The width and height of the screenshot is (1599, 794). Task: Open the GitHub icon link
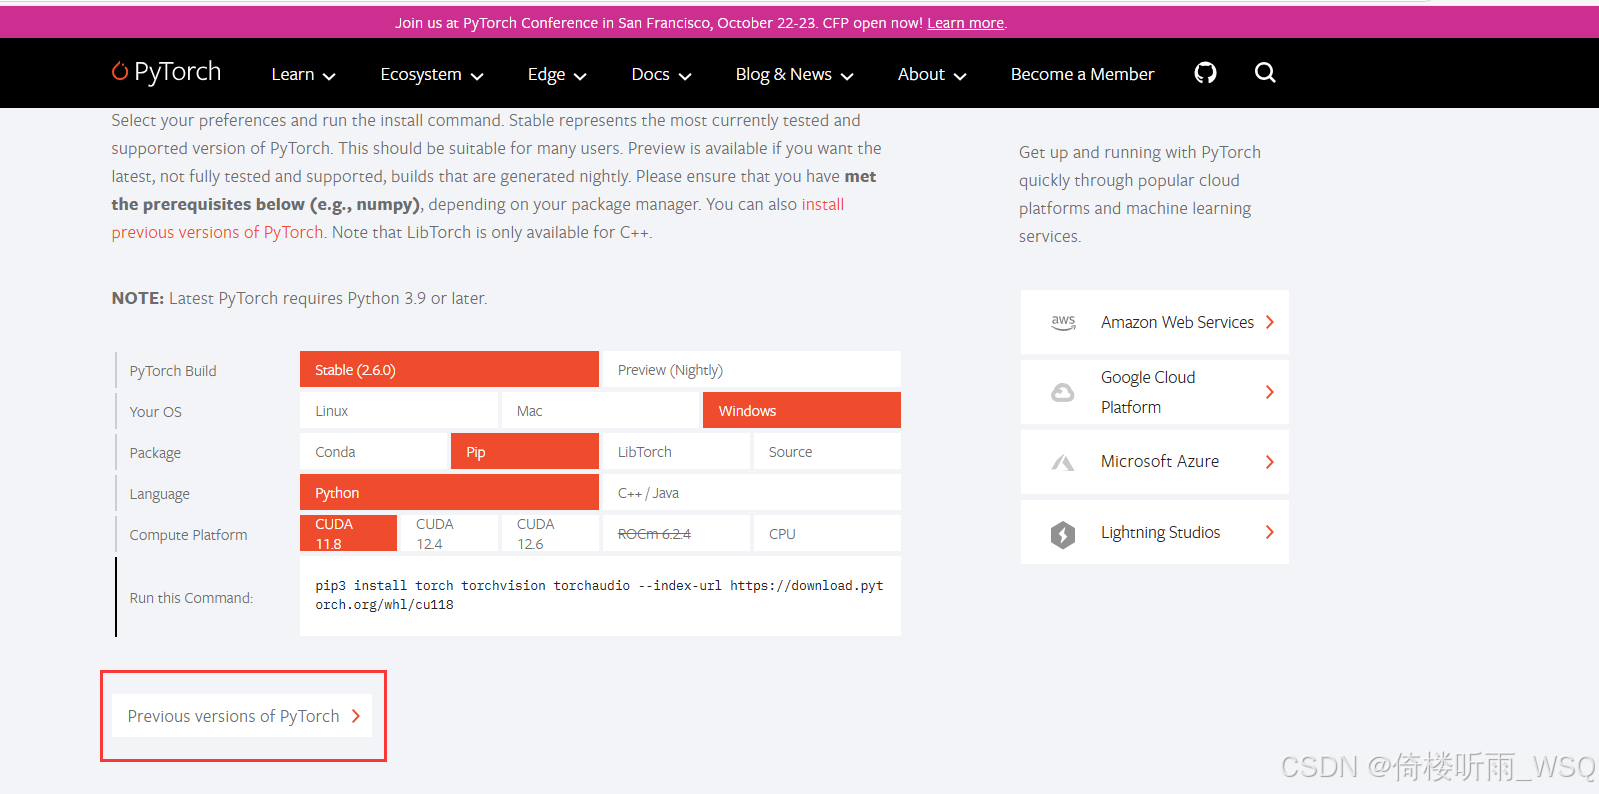point(1205,73)
